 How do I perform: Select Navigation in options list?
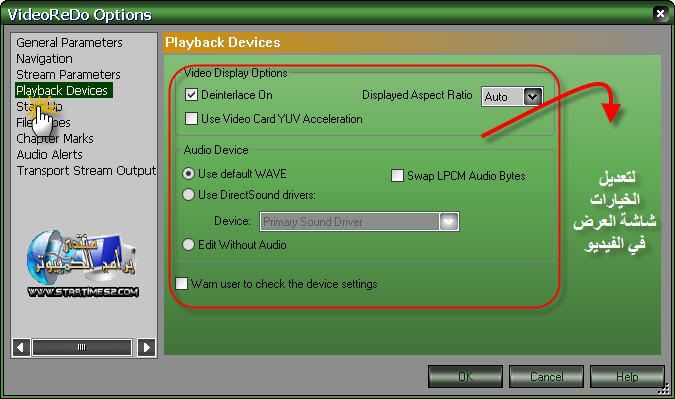(44, 59)
